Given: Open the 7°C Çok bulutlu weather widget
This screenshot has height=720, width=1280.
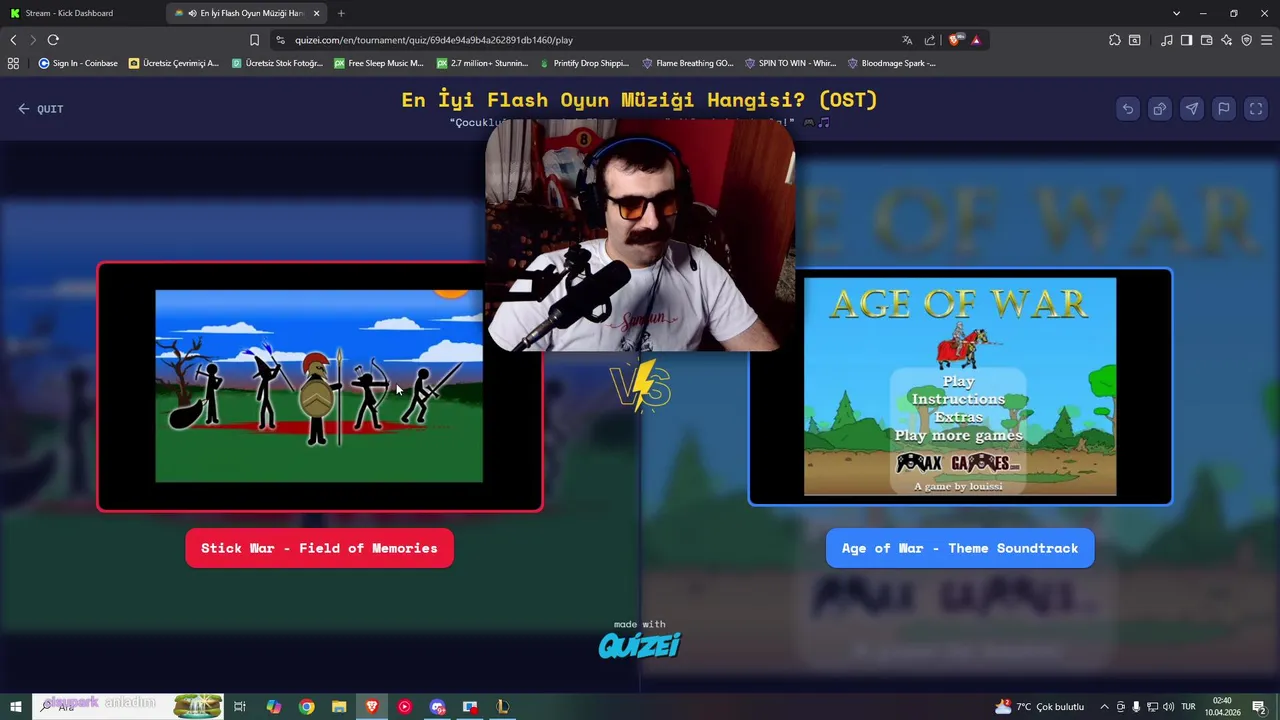Looking at the screenshot, I should point(1039,707).
